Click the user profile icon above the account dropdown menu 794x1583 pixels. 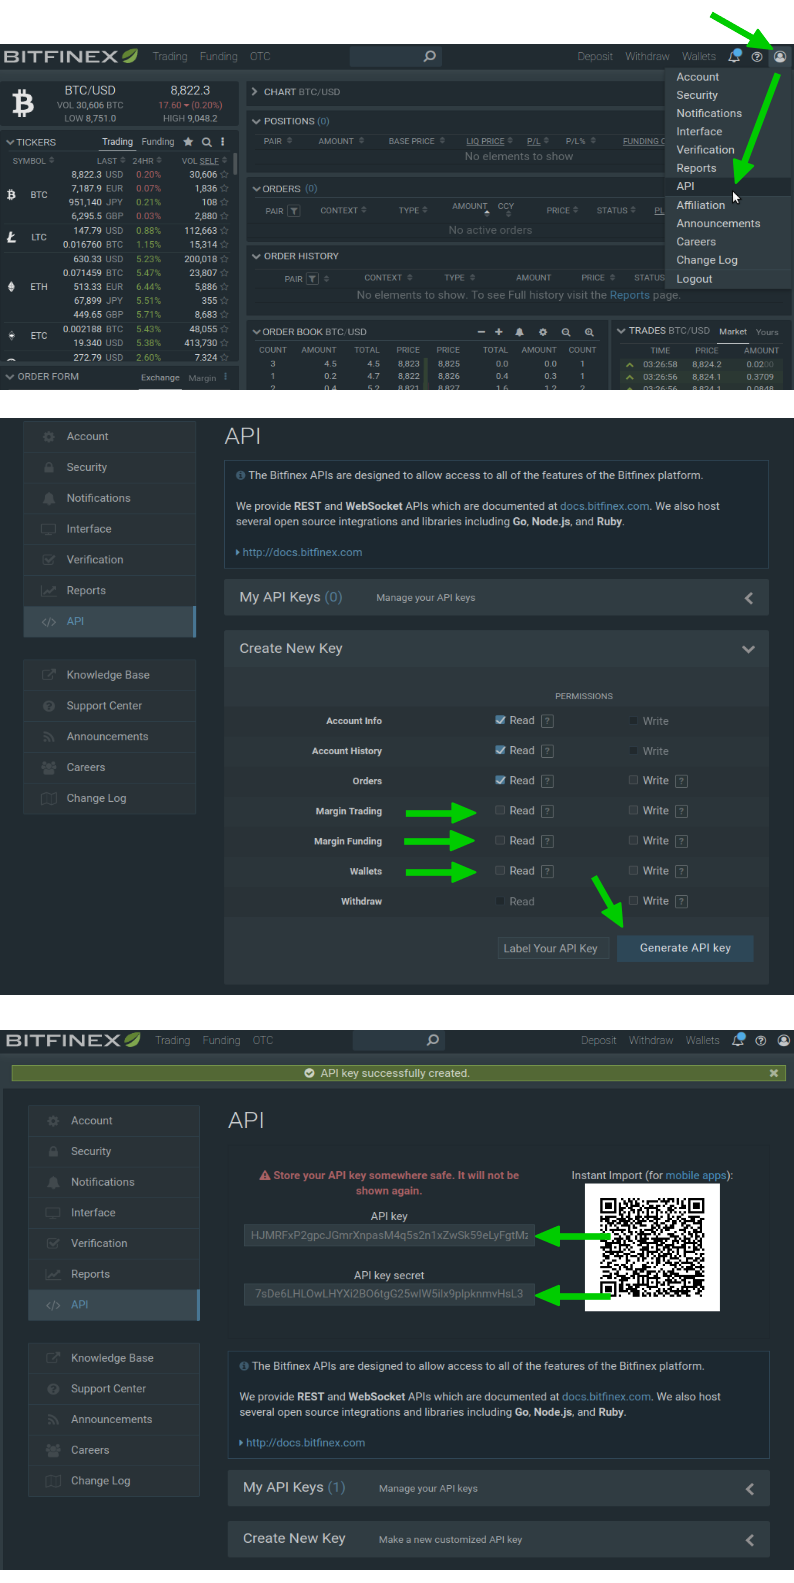[x=780, y=57]
